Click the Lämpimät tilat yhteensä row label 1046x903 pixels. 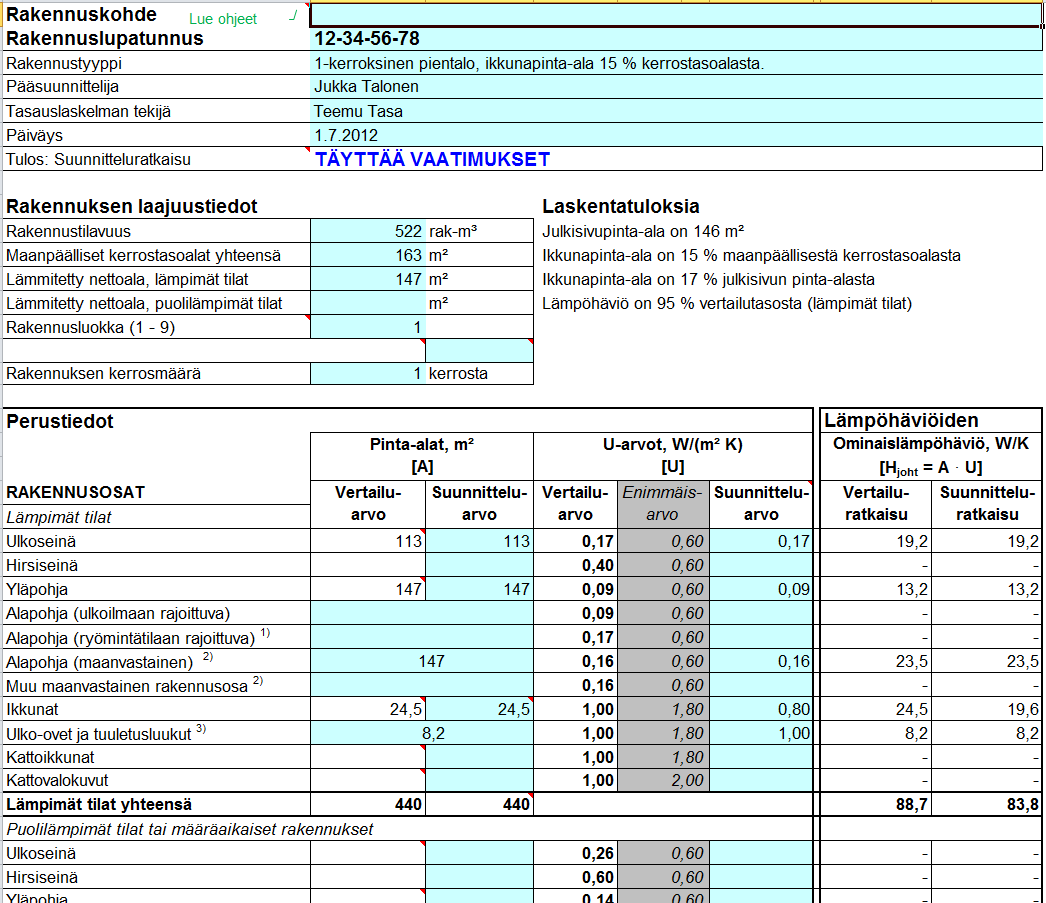[x=99, y=804]
